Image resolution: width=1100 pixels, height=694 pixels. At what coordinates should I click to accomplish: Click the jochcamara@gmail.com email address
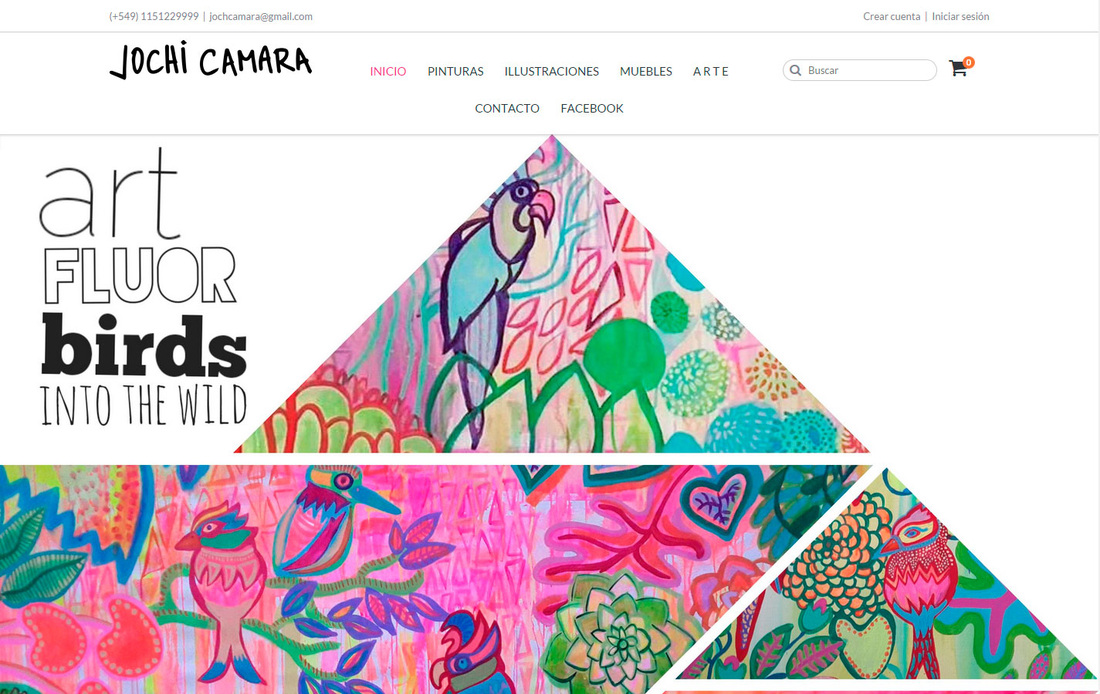tap(261, 16)
